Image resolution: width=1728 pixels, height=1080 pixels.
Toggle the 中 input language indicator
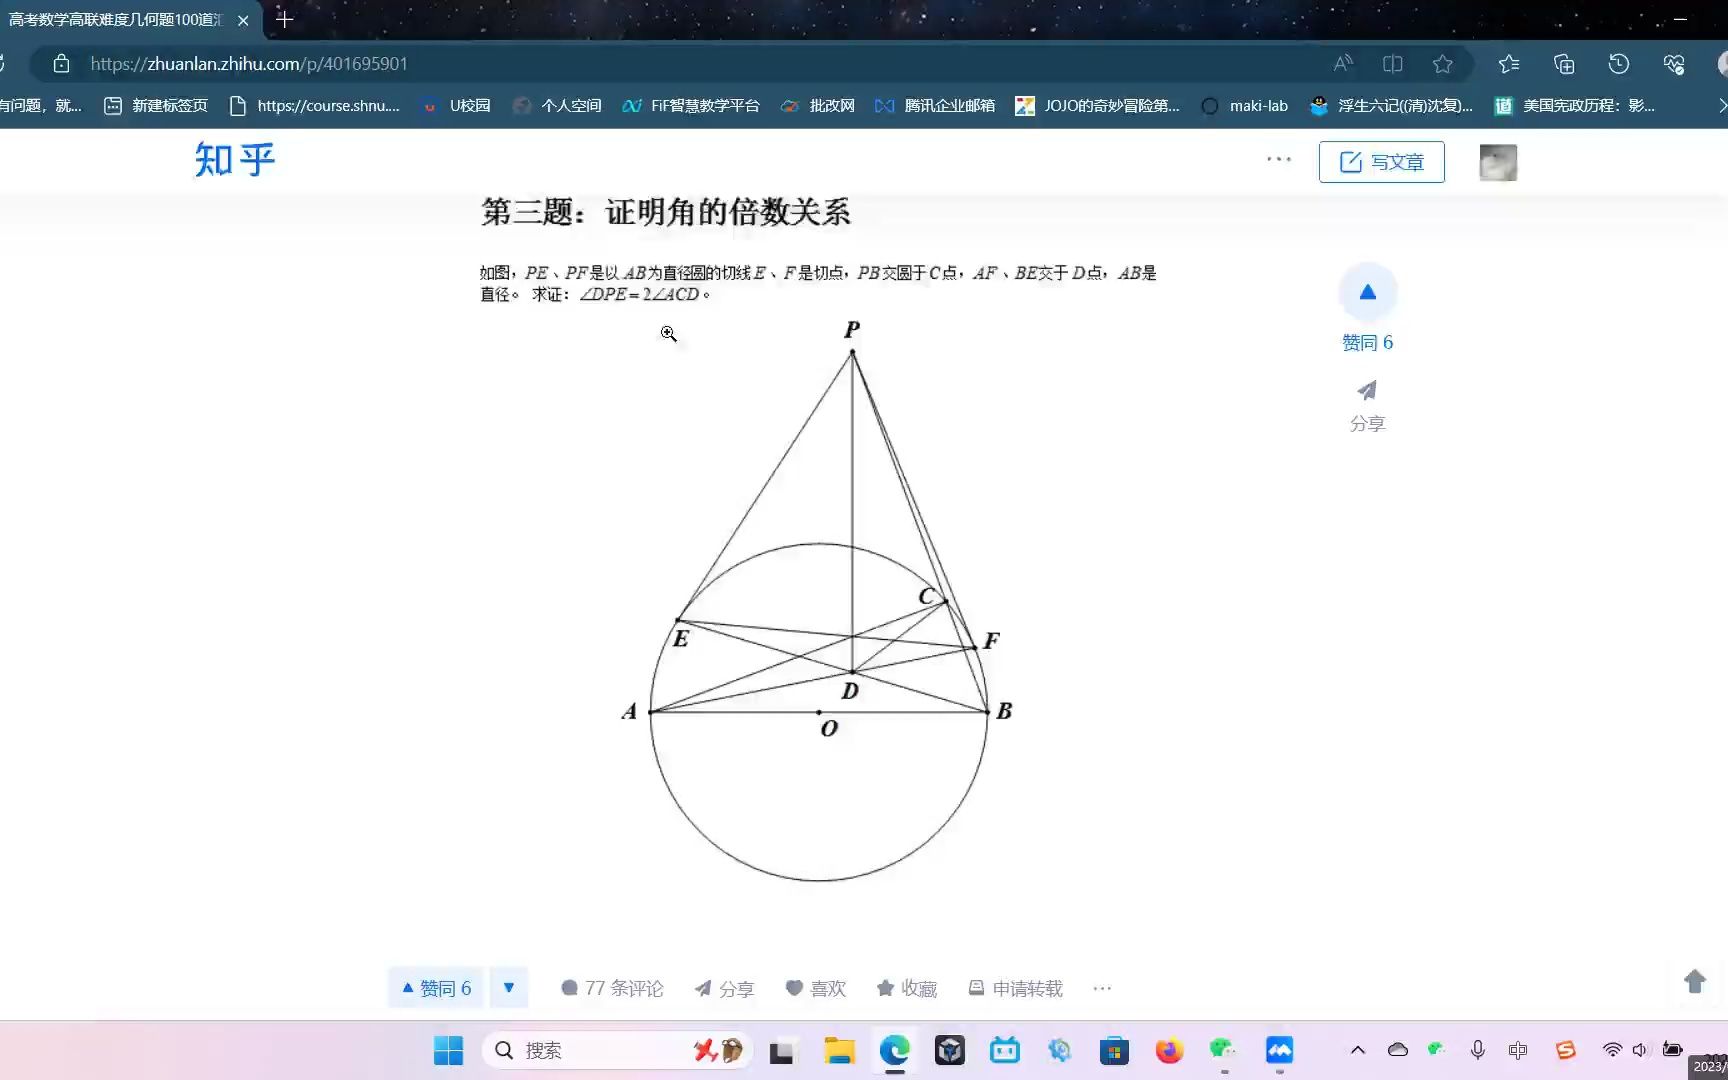coord(1518,1050)
